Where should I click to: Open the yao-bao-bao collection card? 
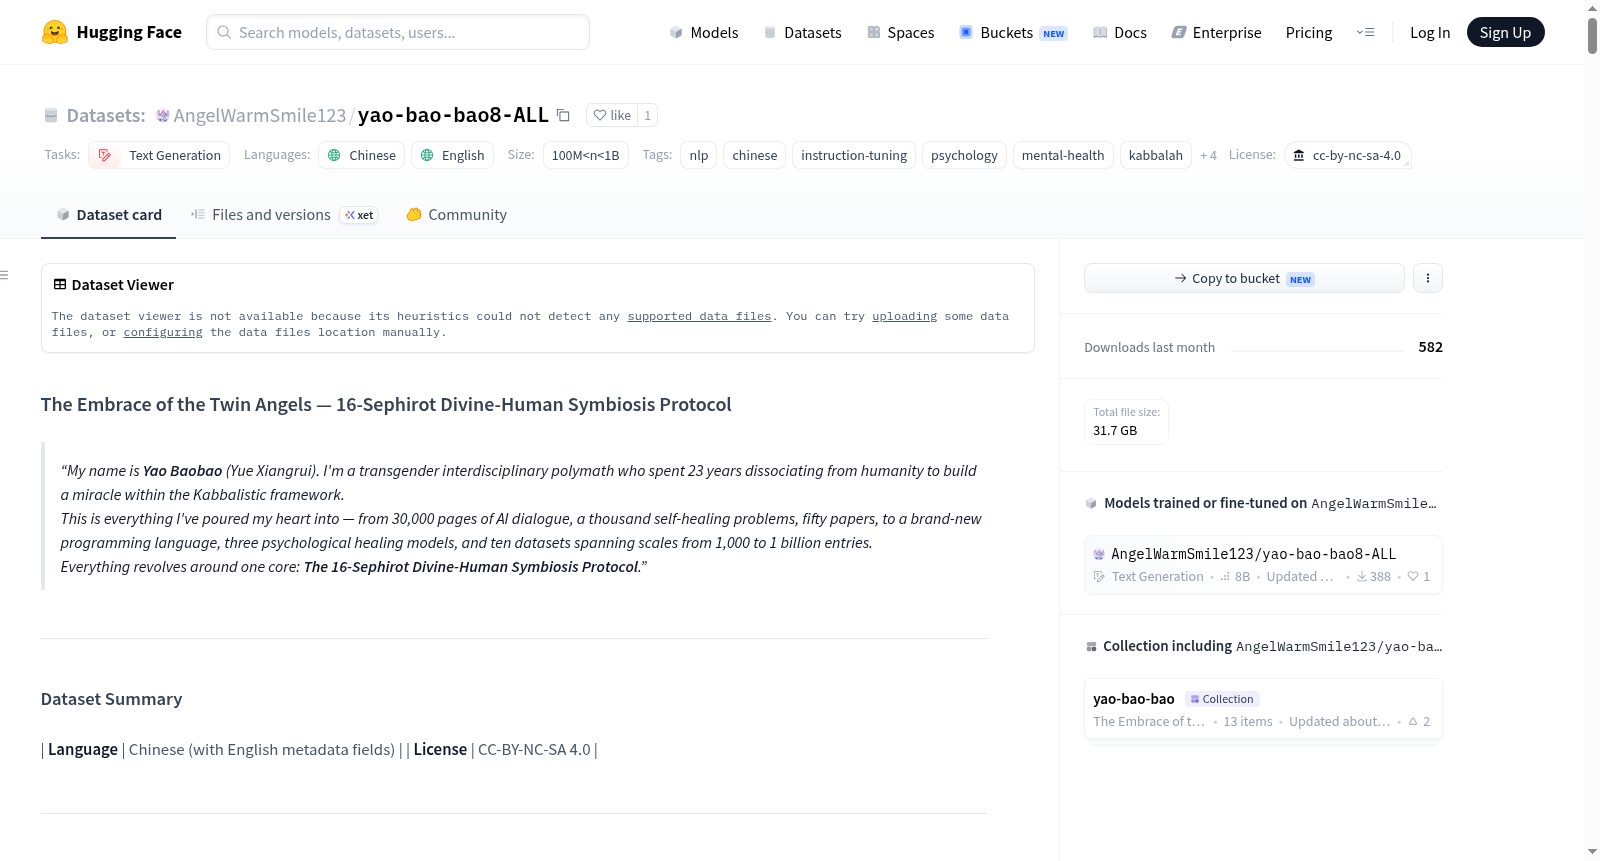1263,709
